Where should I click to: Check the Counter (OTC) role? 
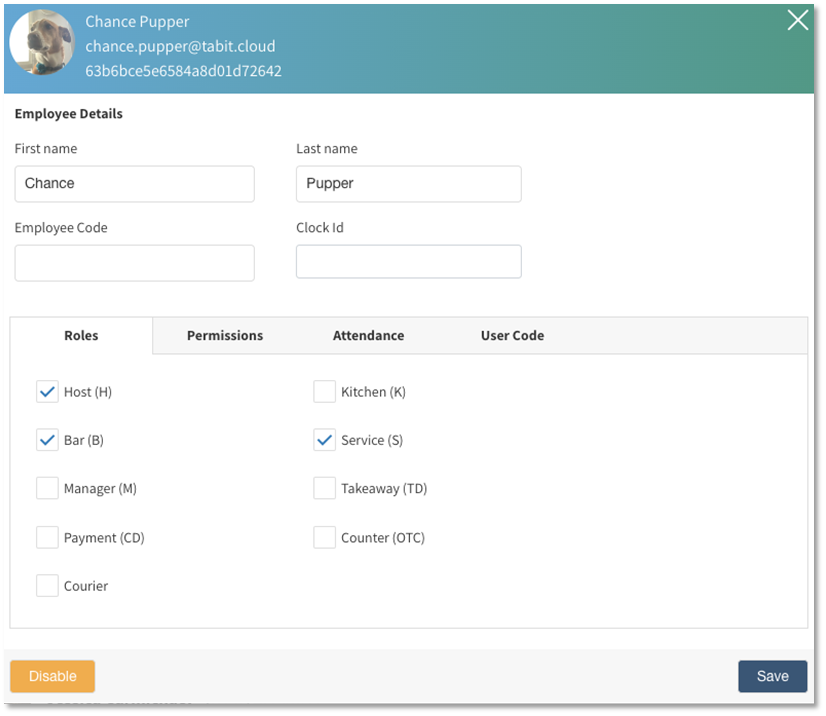coord(324,538)
